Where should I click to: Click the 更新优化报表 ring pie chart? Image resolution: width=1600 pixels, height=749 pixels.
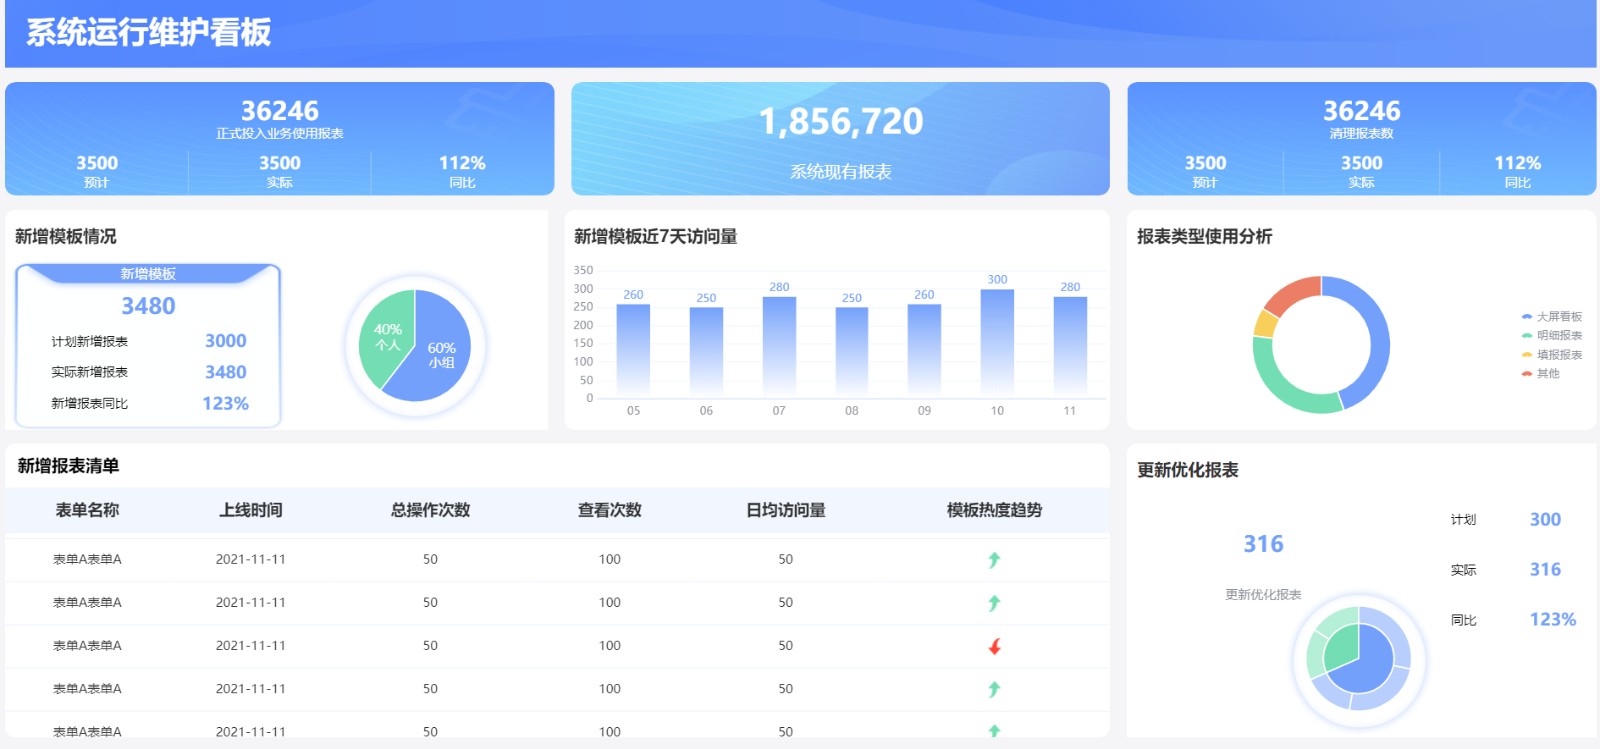pos(1359,659)
